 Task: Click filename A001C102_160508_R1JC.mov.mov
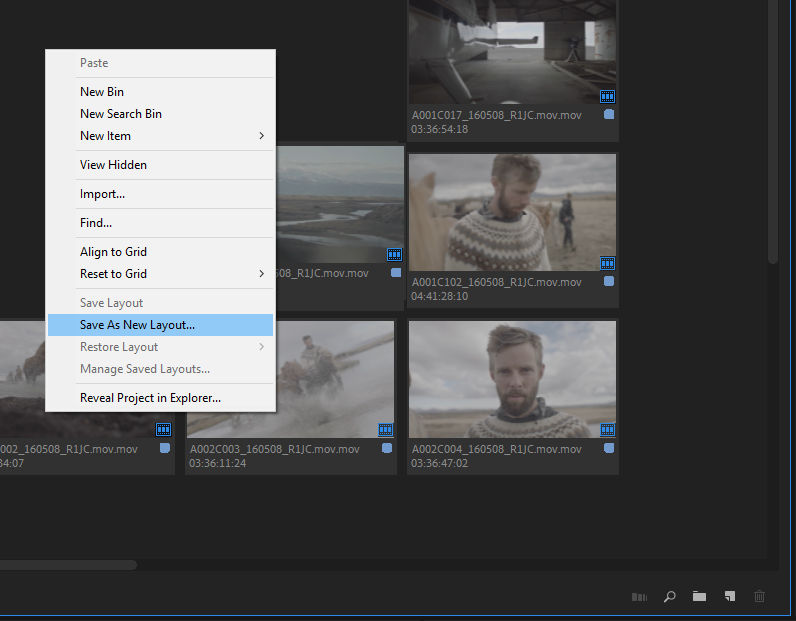(496, 282)
